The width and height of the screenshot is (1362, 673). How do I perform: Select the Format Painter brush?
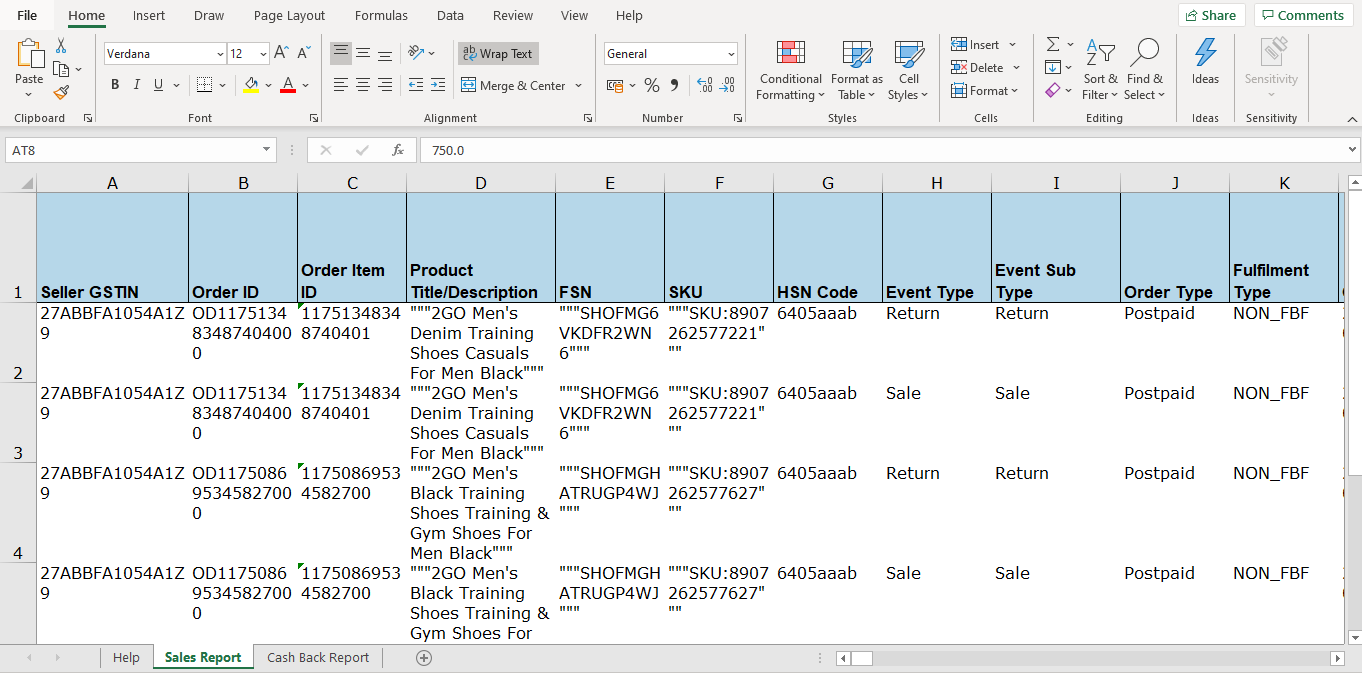(x=61, y=93)
